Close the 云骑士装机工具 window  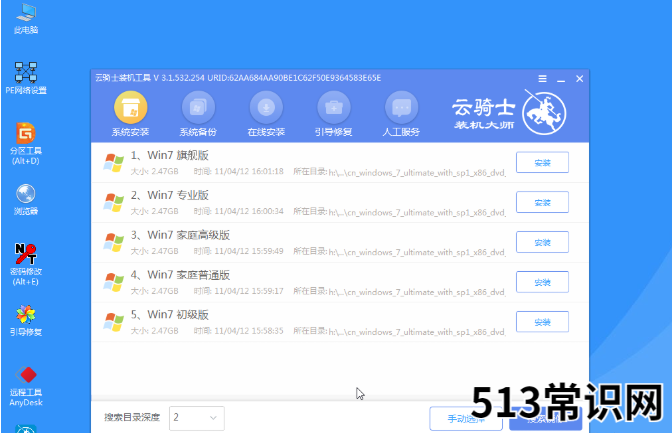579,78
